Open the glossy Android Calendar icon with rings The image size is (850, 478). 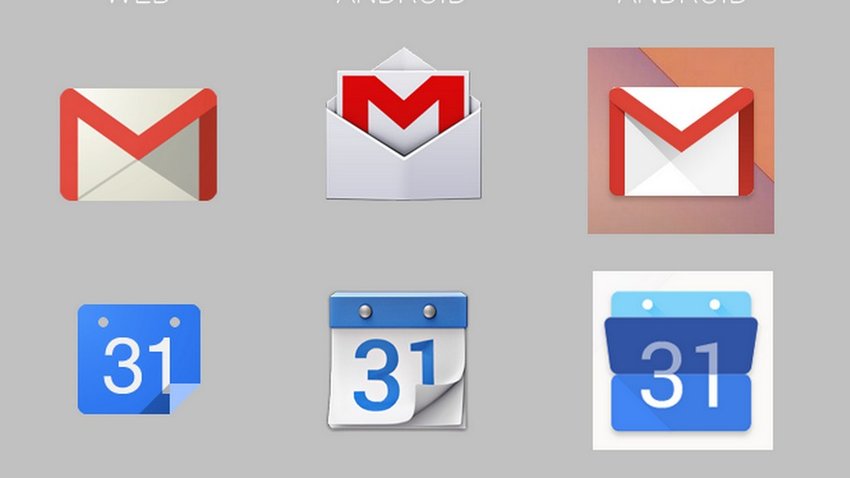pos(398,360)
